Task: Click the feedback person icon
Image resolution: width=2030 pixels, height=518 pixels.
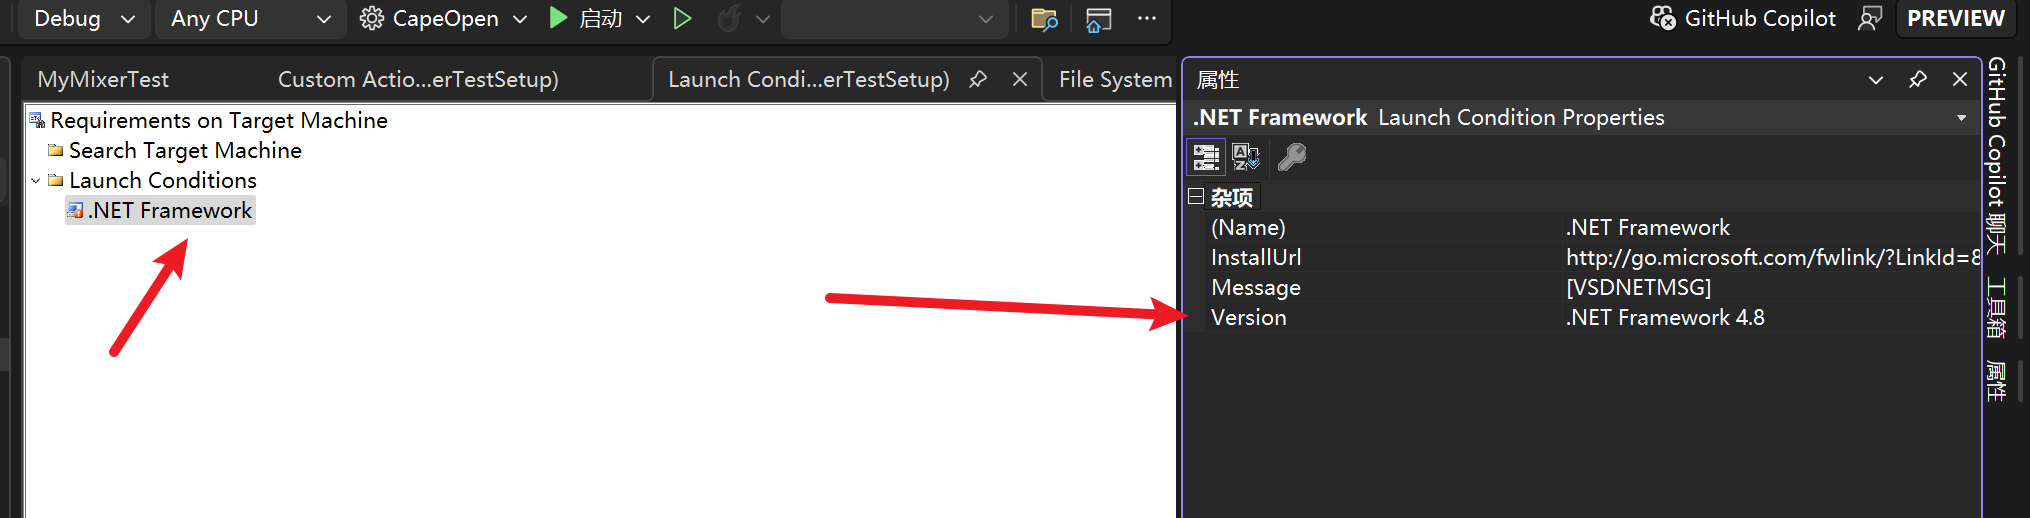Action: point(1869,18)
